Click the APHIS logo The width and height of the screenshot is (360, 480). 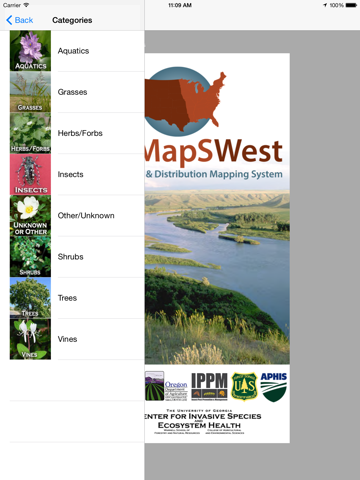[274, 387]
